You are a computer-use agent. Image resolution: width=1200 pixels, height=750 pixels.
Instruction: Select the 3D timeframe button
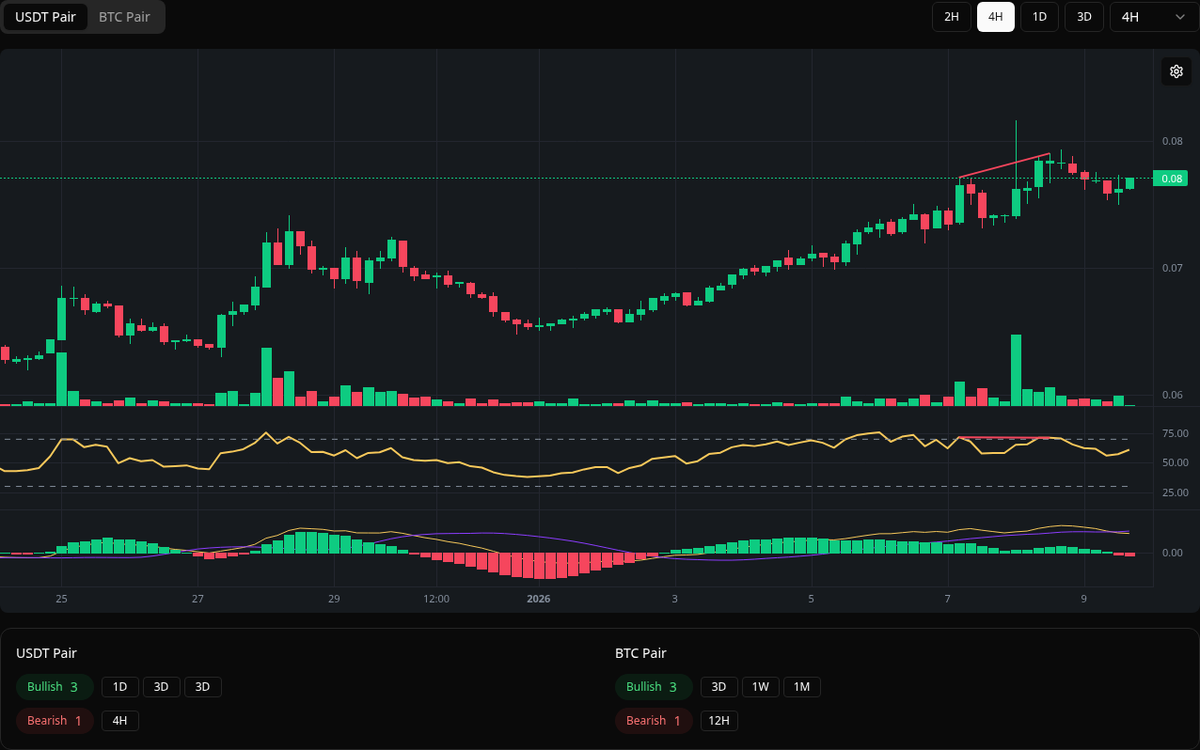[x=1083, y=17]
